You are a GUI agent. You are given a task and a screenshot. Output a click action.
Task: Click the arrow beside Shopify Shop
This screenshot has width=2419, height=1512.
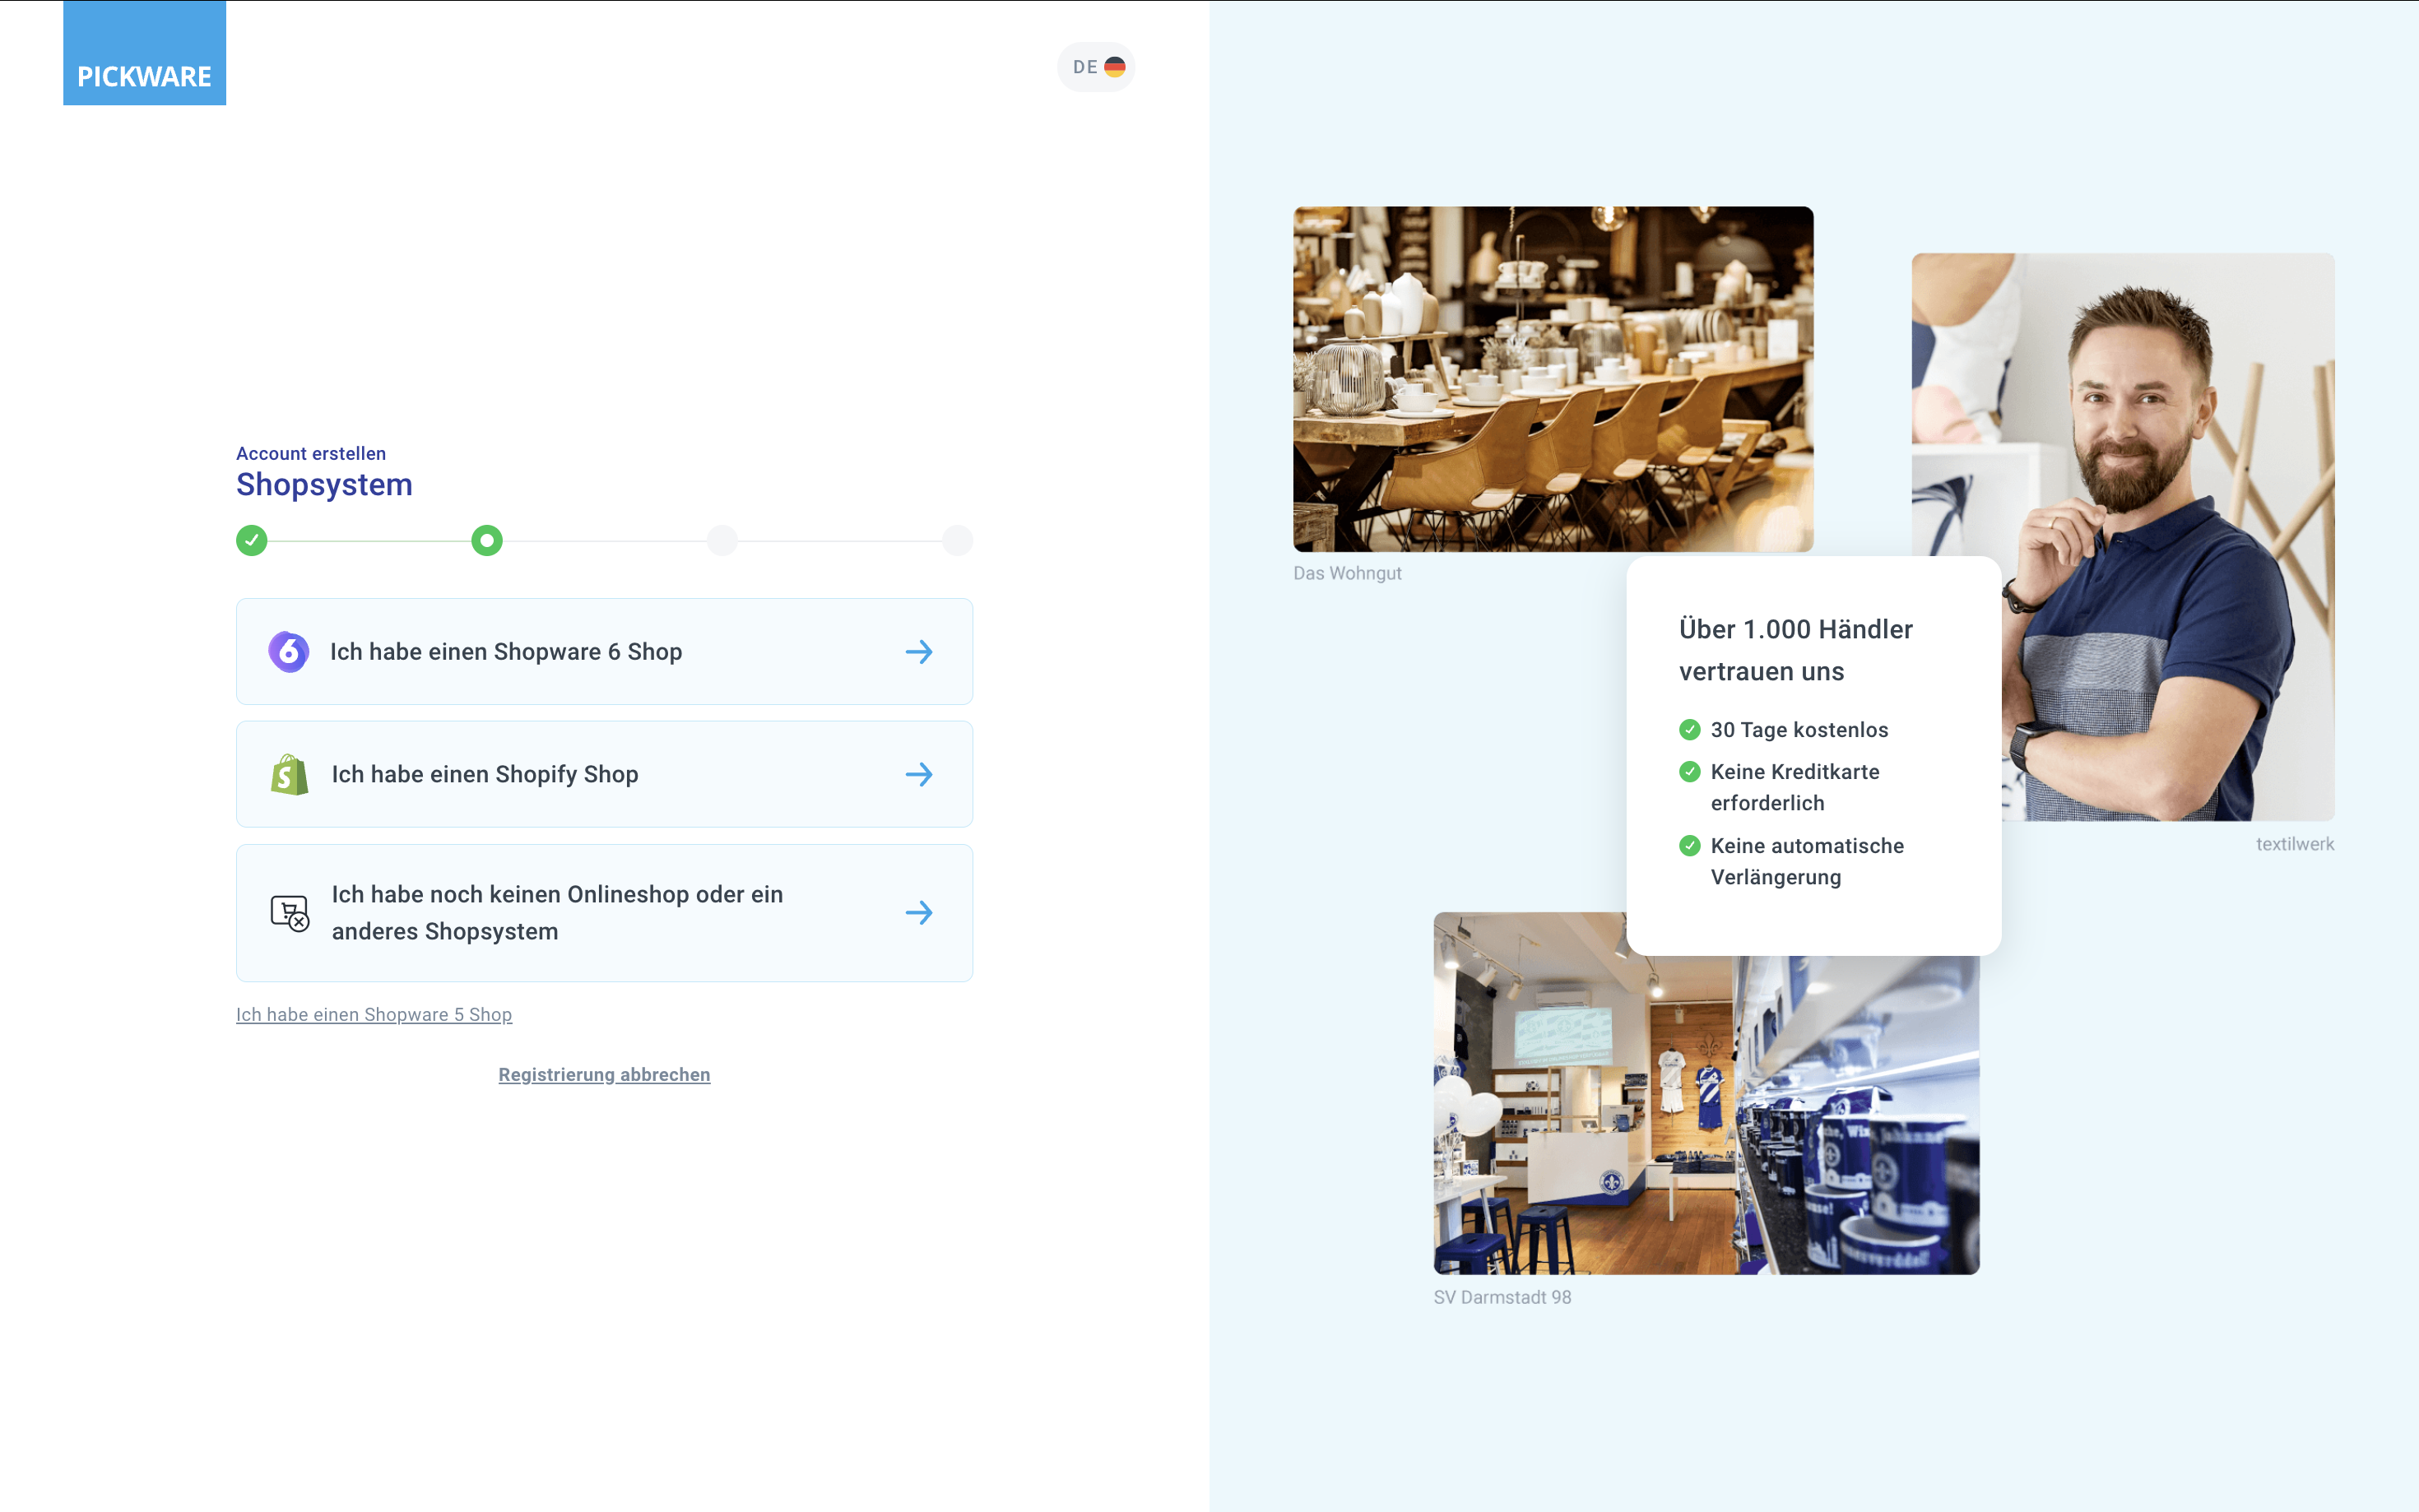(918, 775)
